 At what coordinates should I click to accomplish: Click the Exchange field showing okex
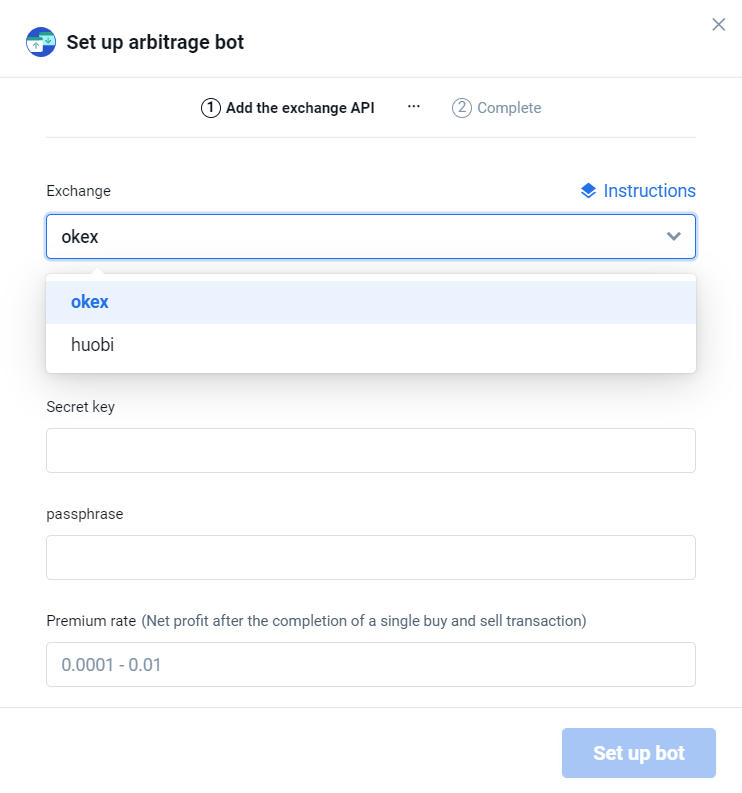(x=350, y=237)
